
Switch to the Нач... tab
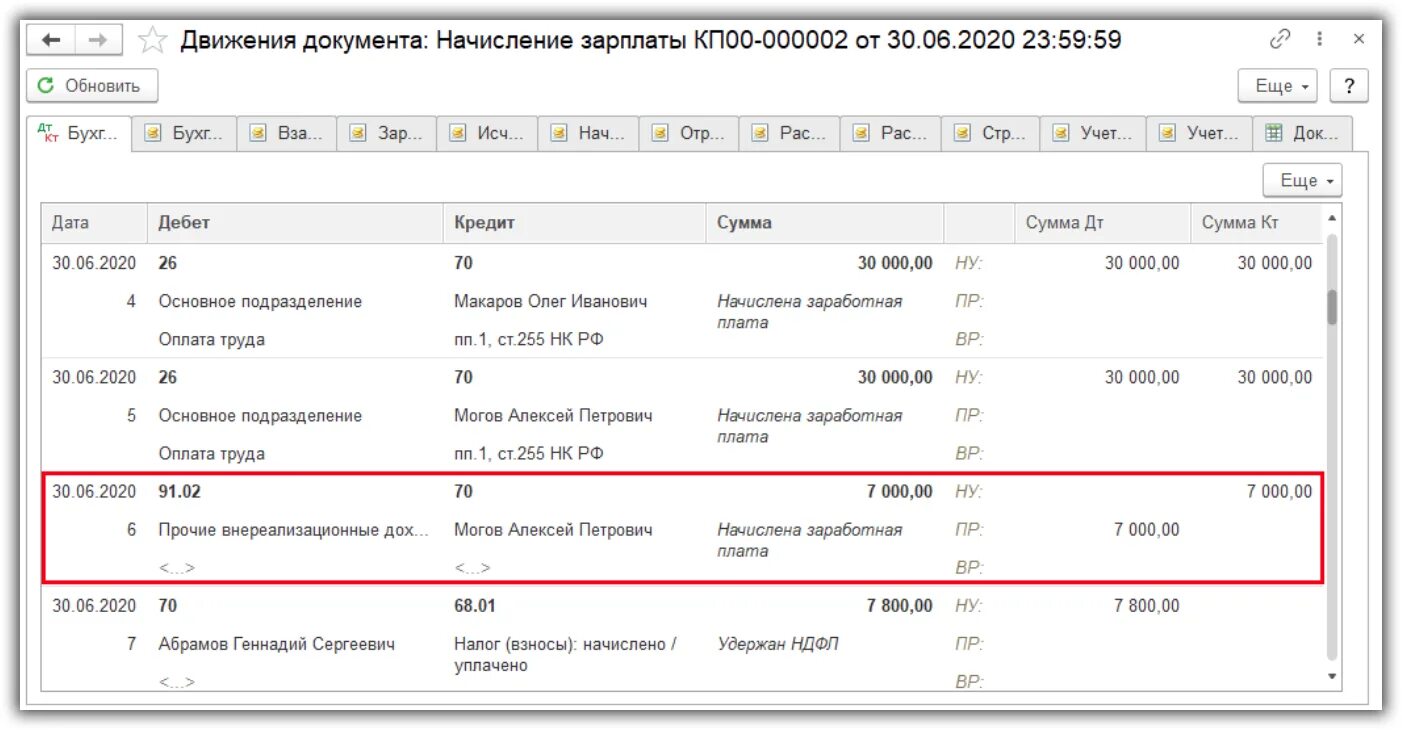(589, 133)
